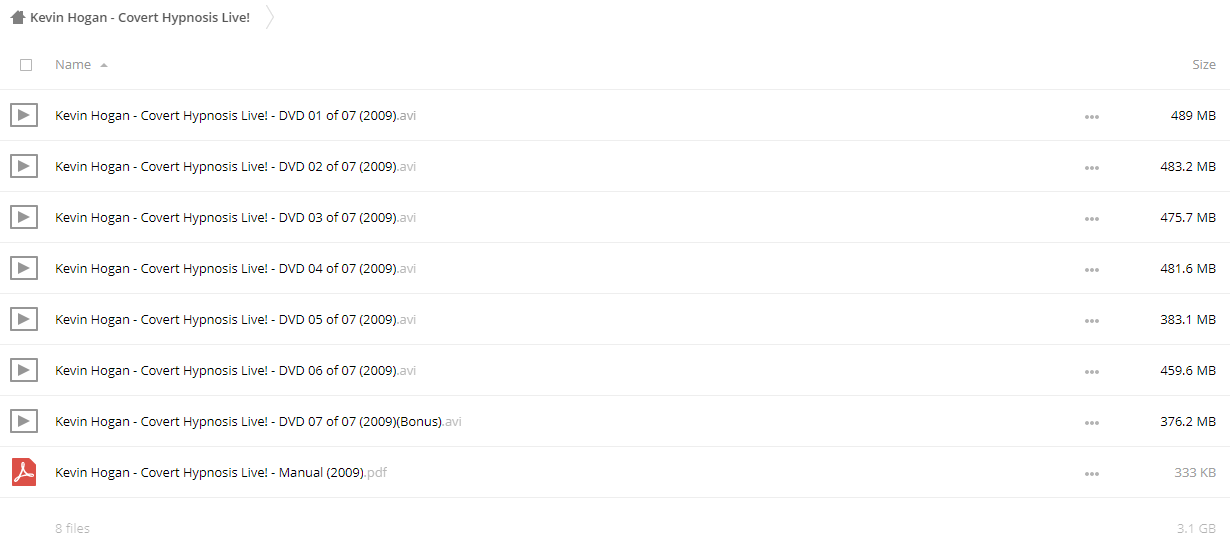
Task: Sort by Name column header
Action: coord(73,65)
